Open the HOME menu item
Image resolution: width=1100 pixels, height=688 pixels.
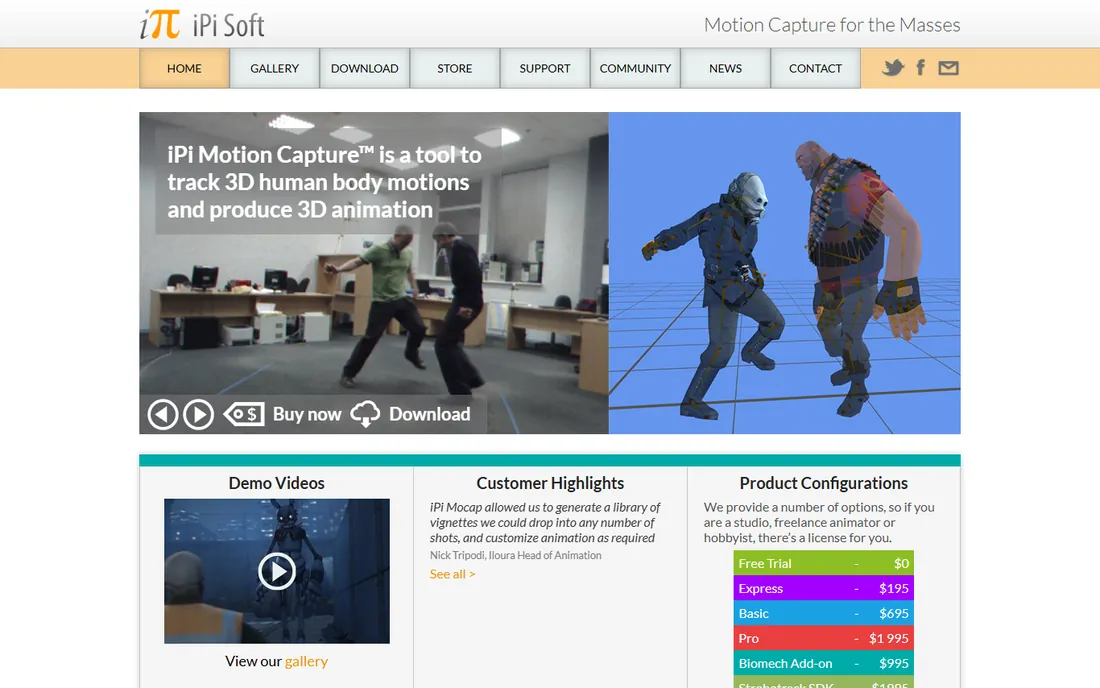tap(185, 68)
